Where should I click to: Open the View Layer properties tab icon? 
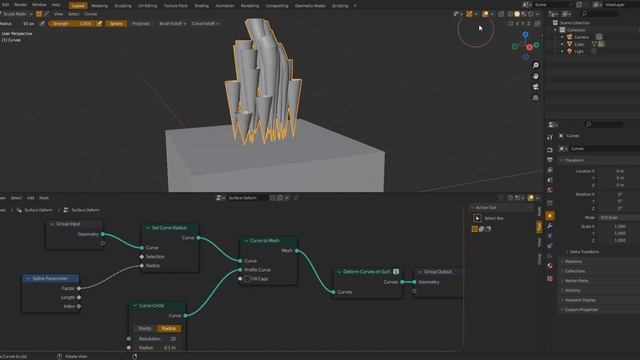(550, 170)
